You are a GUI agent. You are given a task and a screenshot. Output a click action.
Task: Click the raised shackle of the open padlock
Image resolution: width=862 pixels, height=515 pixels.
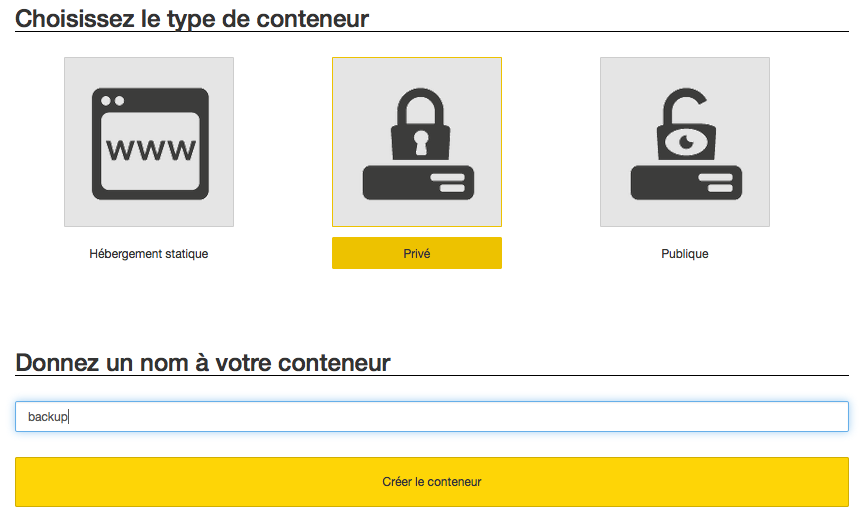point(683,106)
